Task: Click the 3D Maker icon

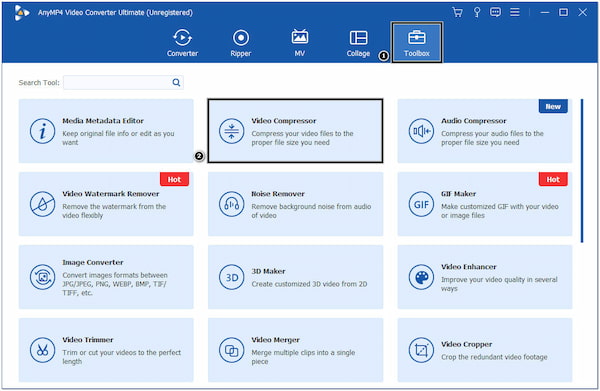Action: (x=232, y=277)
